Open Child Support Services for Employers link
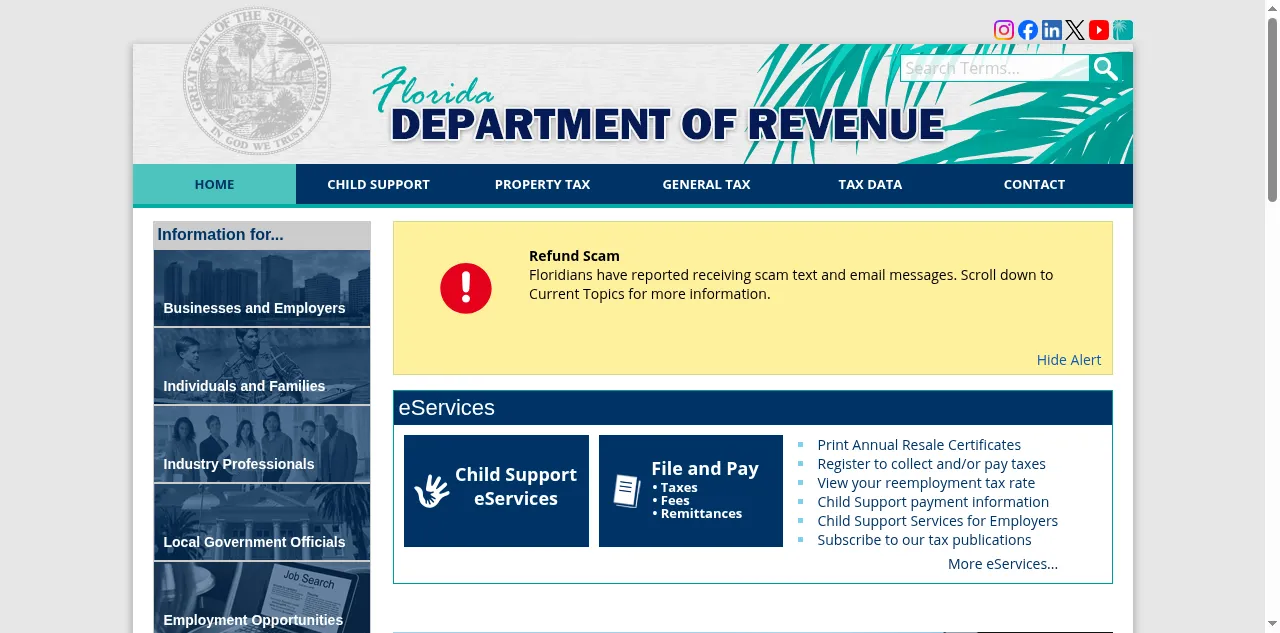This screenshot has width=1280, height=633. tap(937, 521)
